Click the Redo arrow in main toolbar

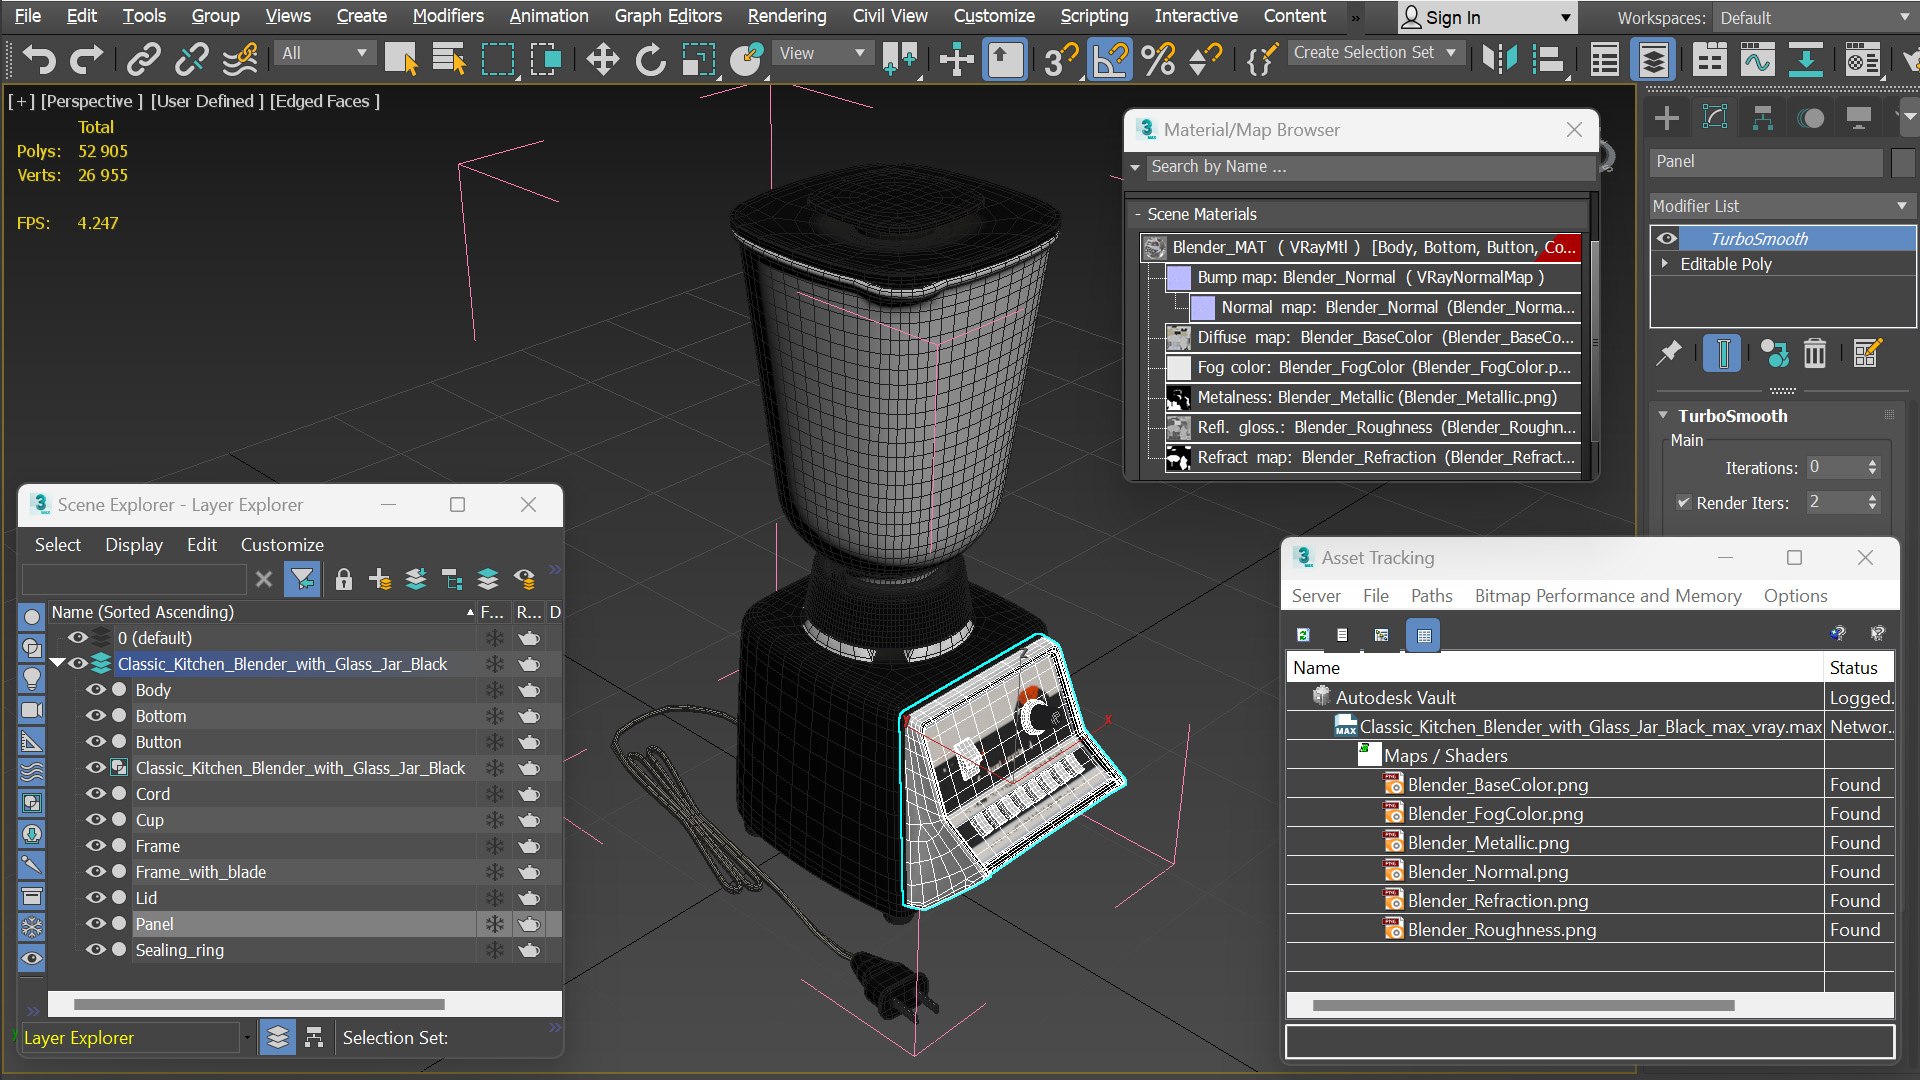[86, 60]
